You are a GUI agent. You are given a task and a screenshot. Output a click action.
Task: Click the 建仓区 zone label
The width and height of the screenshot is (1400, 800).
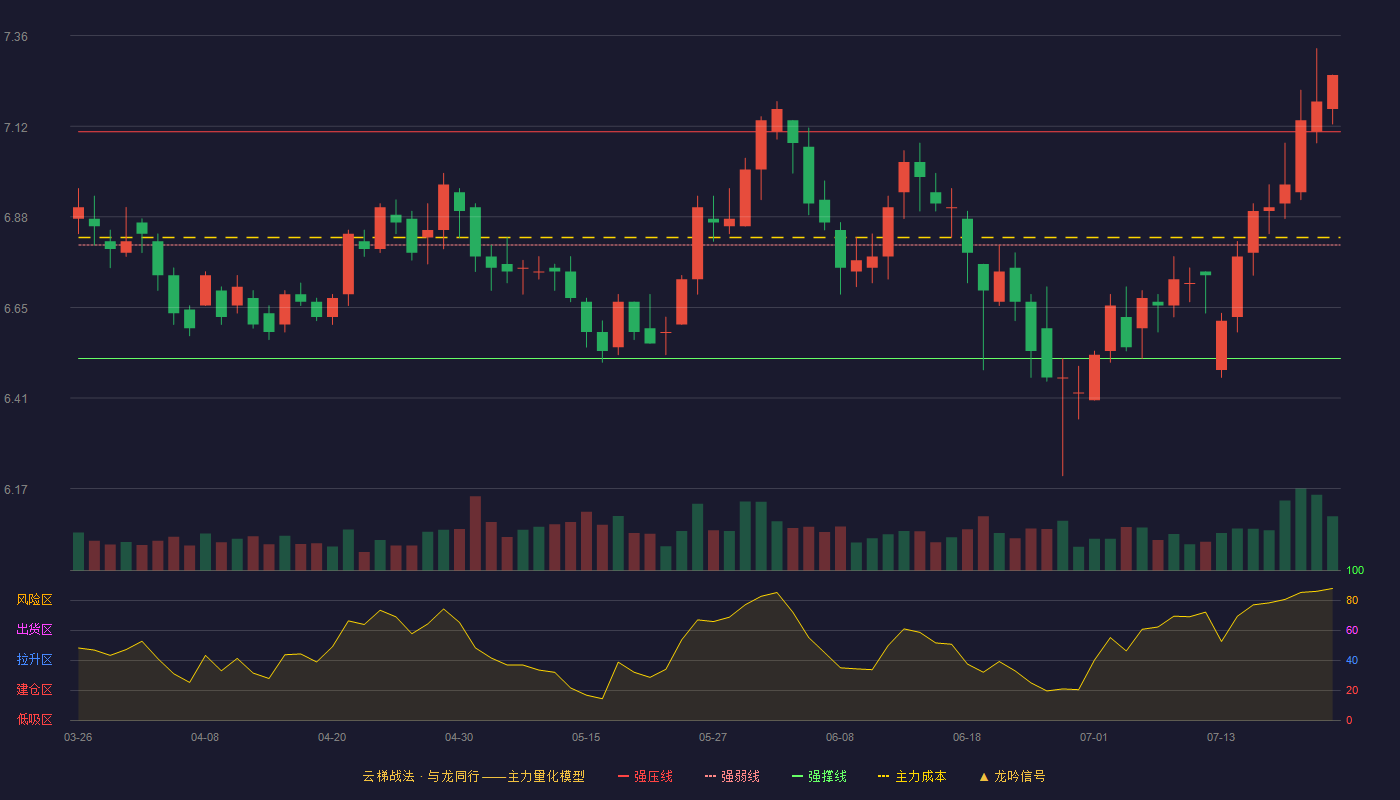(34, 690)
